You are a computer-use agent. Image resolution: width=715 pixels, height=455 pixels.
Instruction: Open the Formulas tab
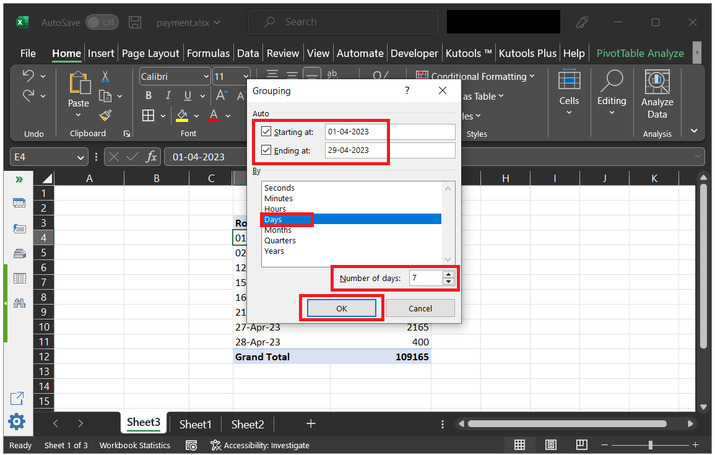point(208,53)
